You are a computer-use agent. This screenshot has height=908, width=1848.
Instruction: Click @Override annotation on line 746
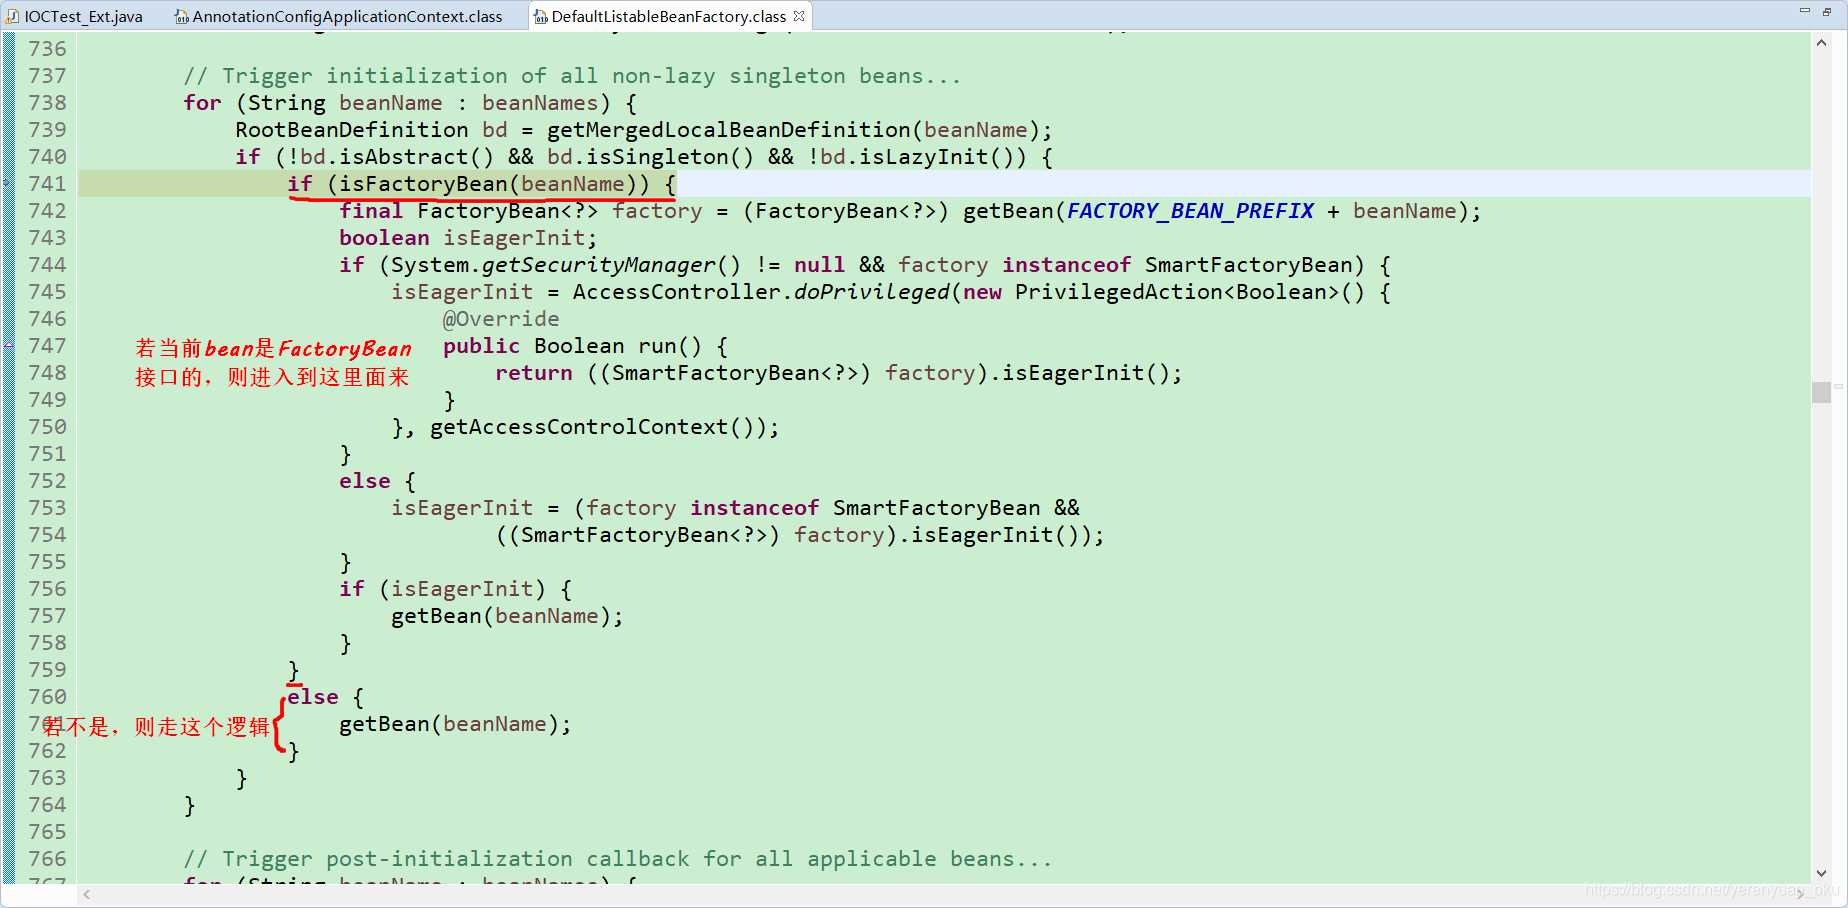(x=501, y=319)
